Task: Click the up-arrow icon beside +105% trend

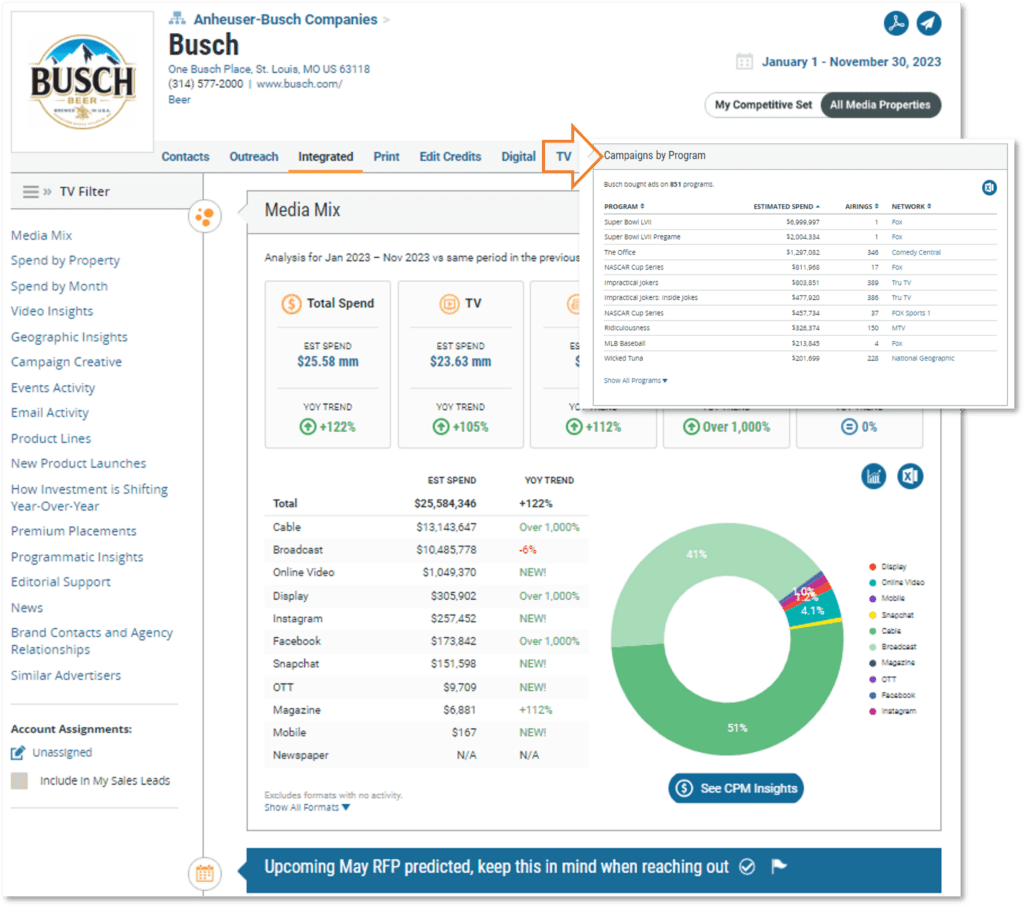Action: tap(441, 427)
